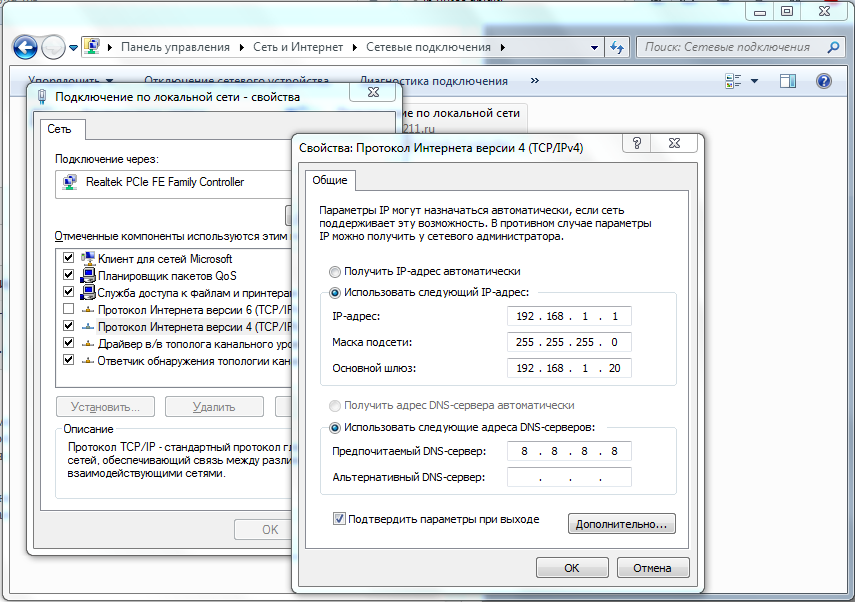This screenshot has height=602, width=855.
Task: Click the Realtek network adapter icon
Action: coord(70,182)
